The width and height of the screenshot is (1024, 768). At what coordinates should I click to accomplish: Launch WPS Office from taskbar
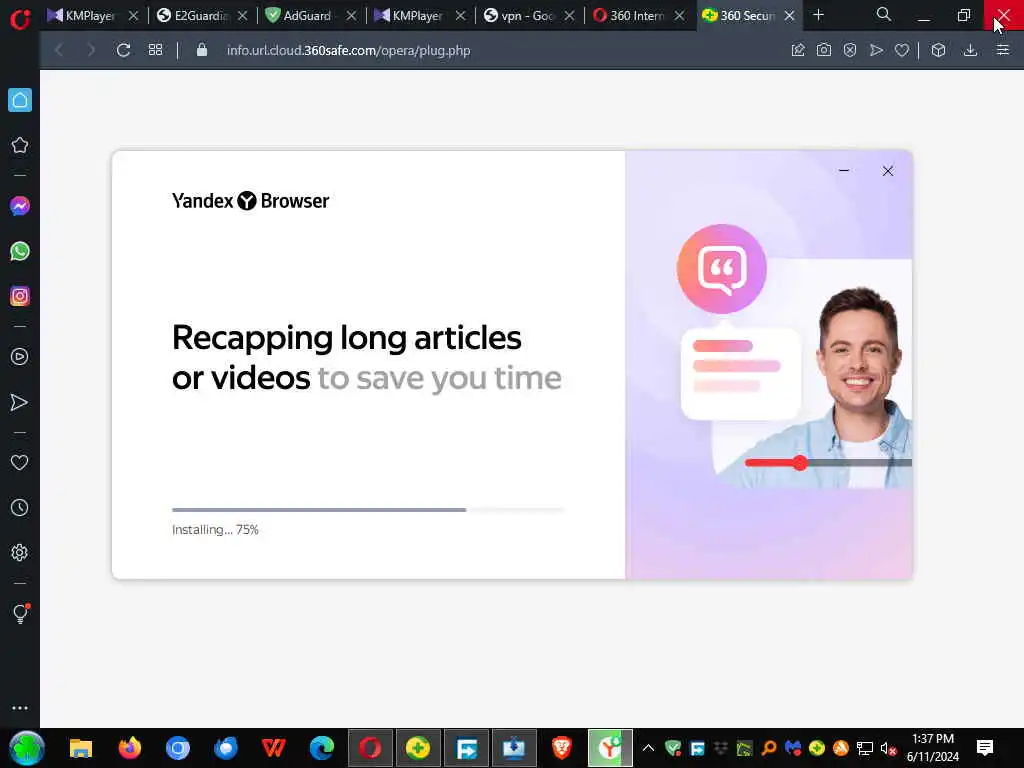coord(274,748)
